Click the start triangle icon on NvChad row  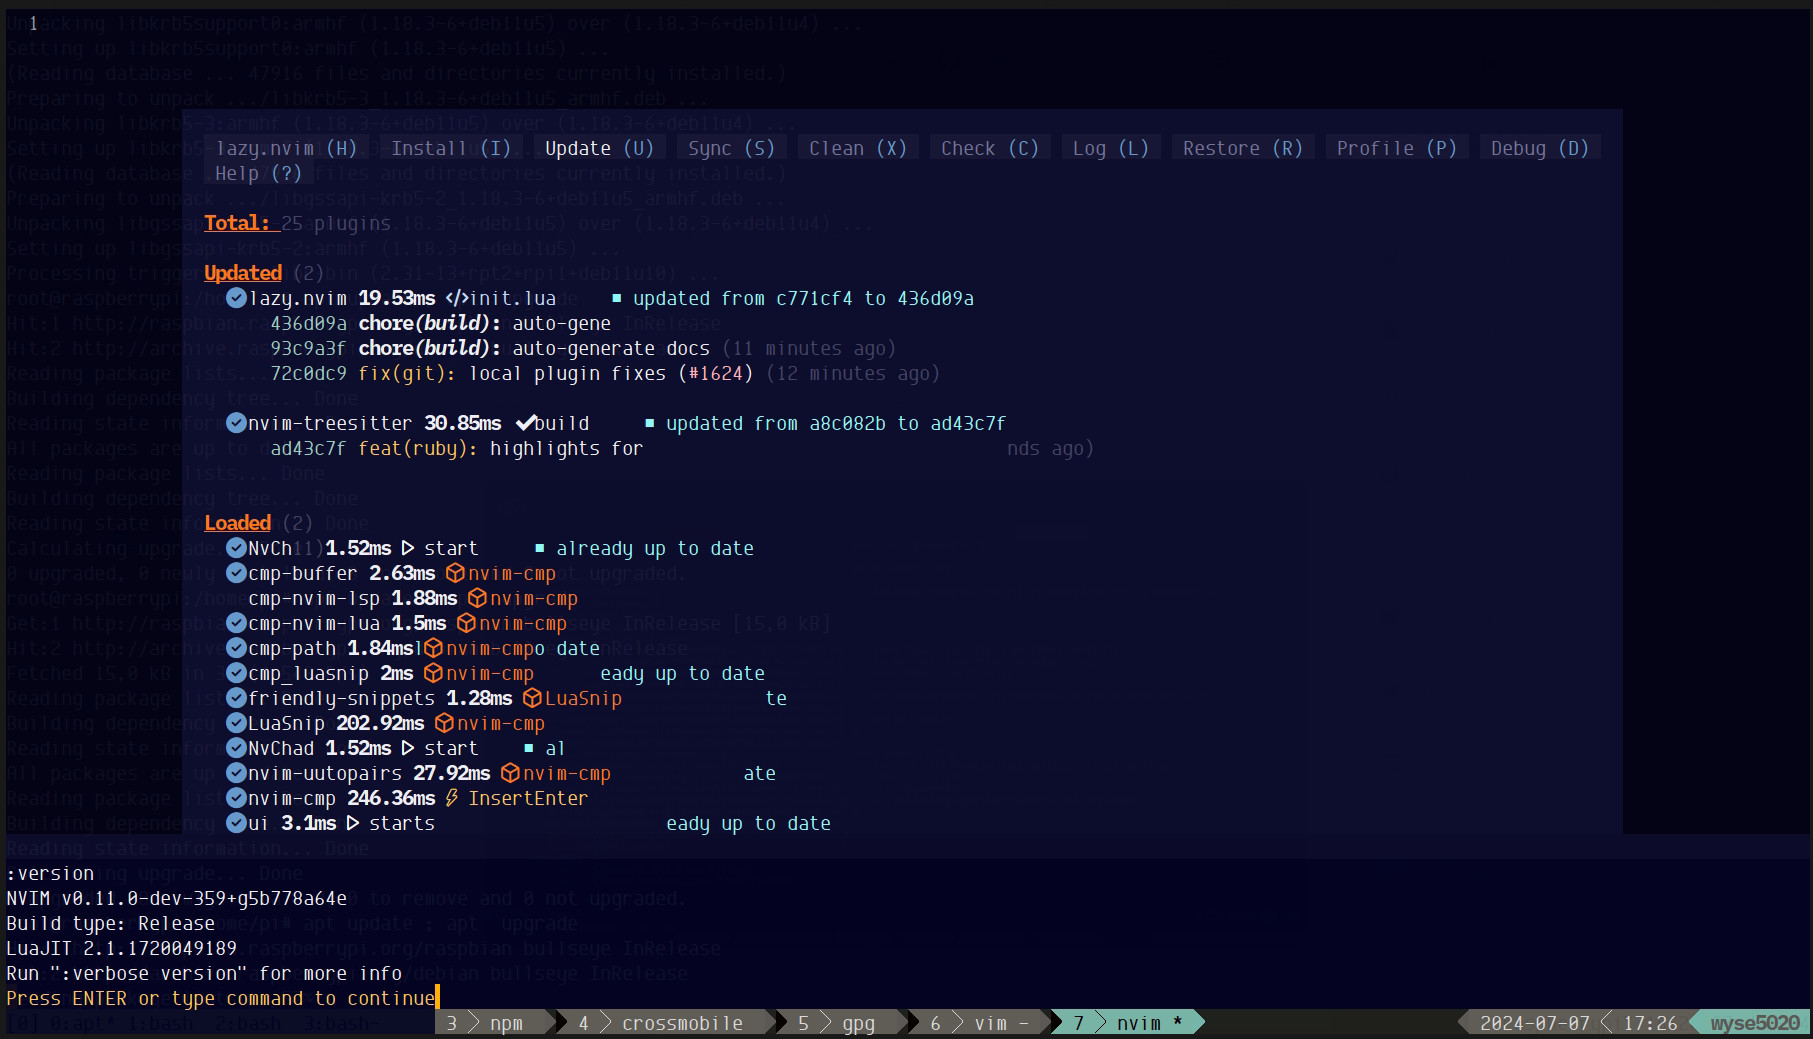[407, 748]
